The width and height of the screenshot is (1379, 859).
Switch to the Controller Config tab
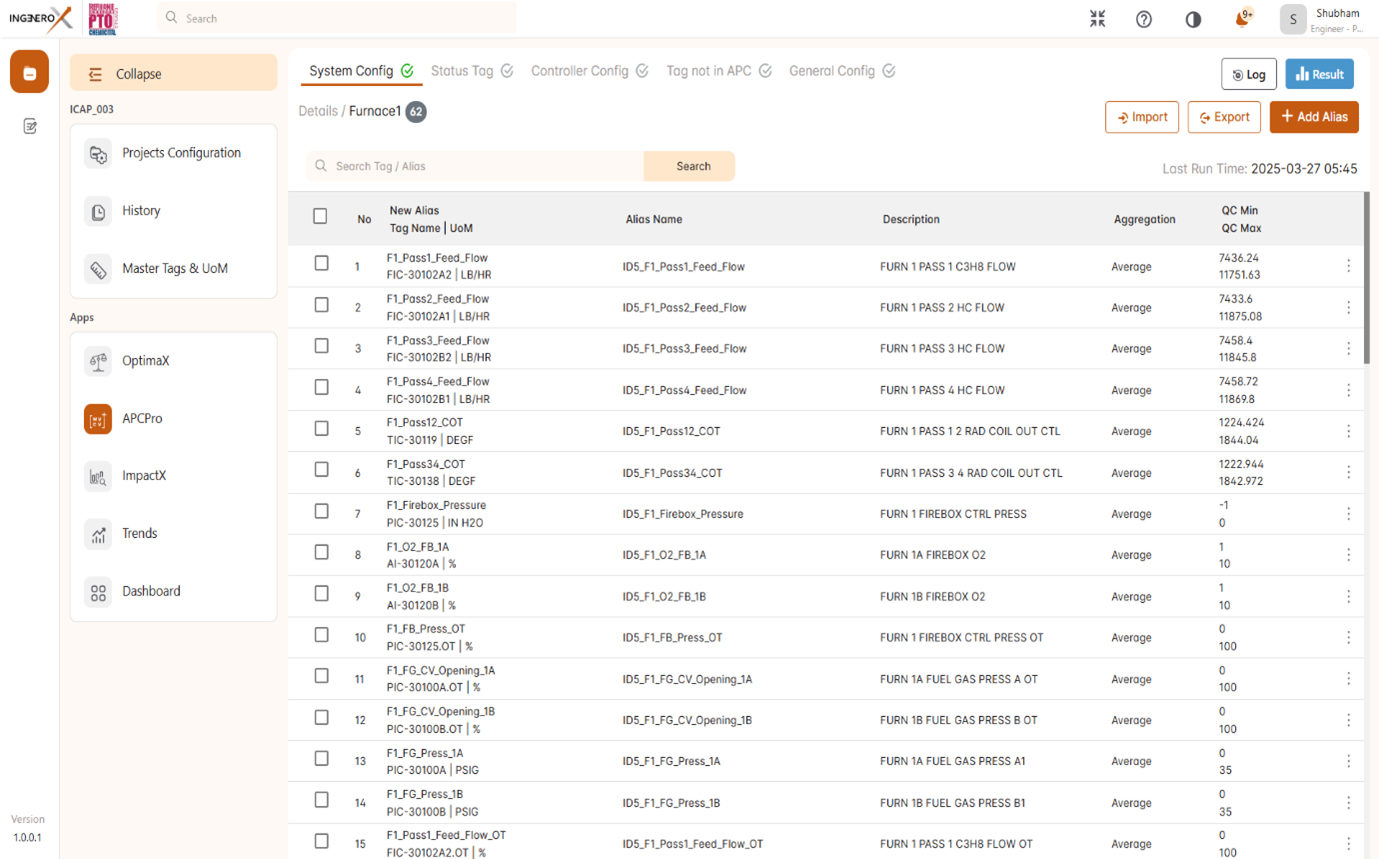tap(589, 71)
